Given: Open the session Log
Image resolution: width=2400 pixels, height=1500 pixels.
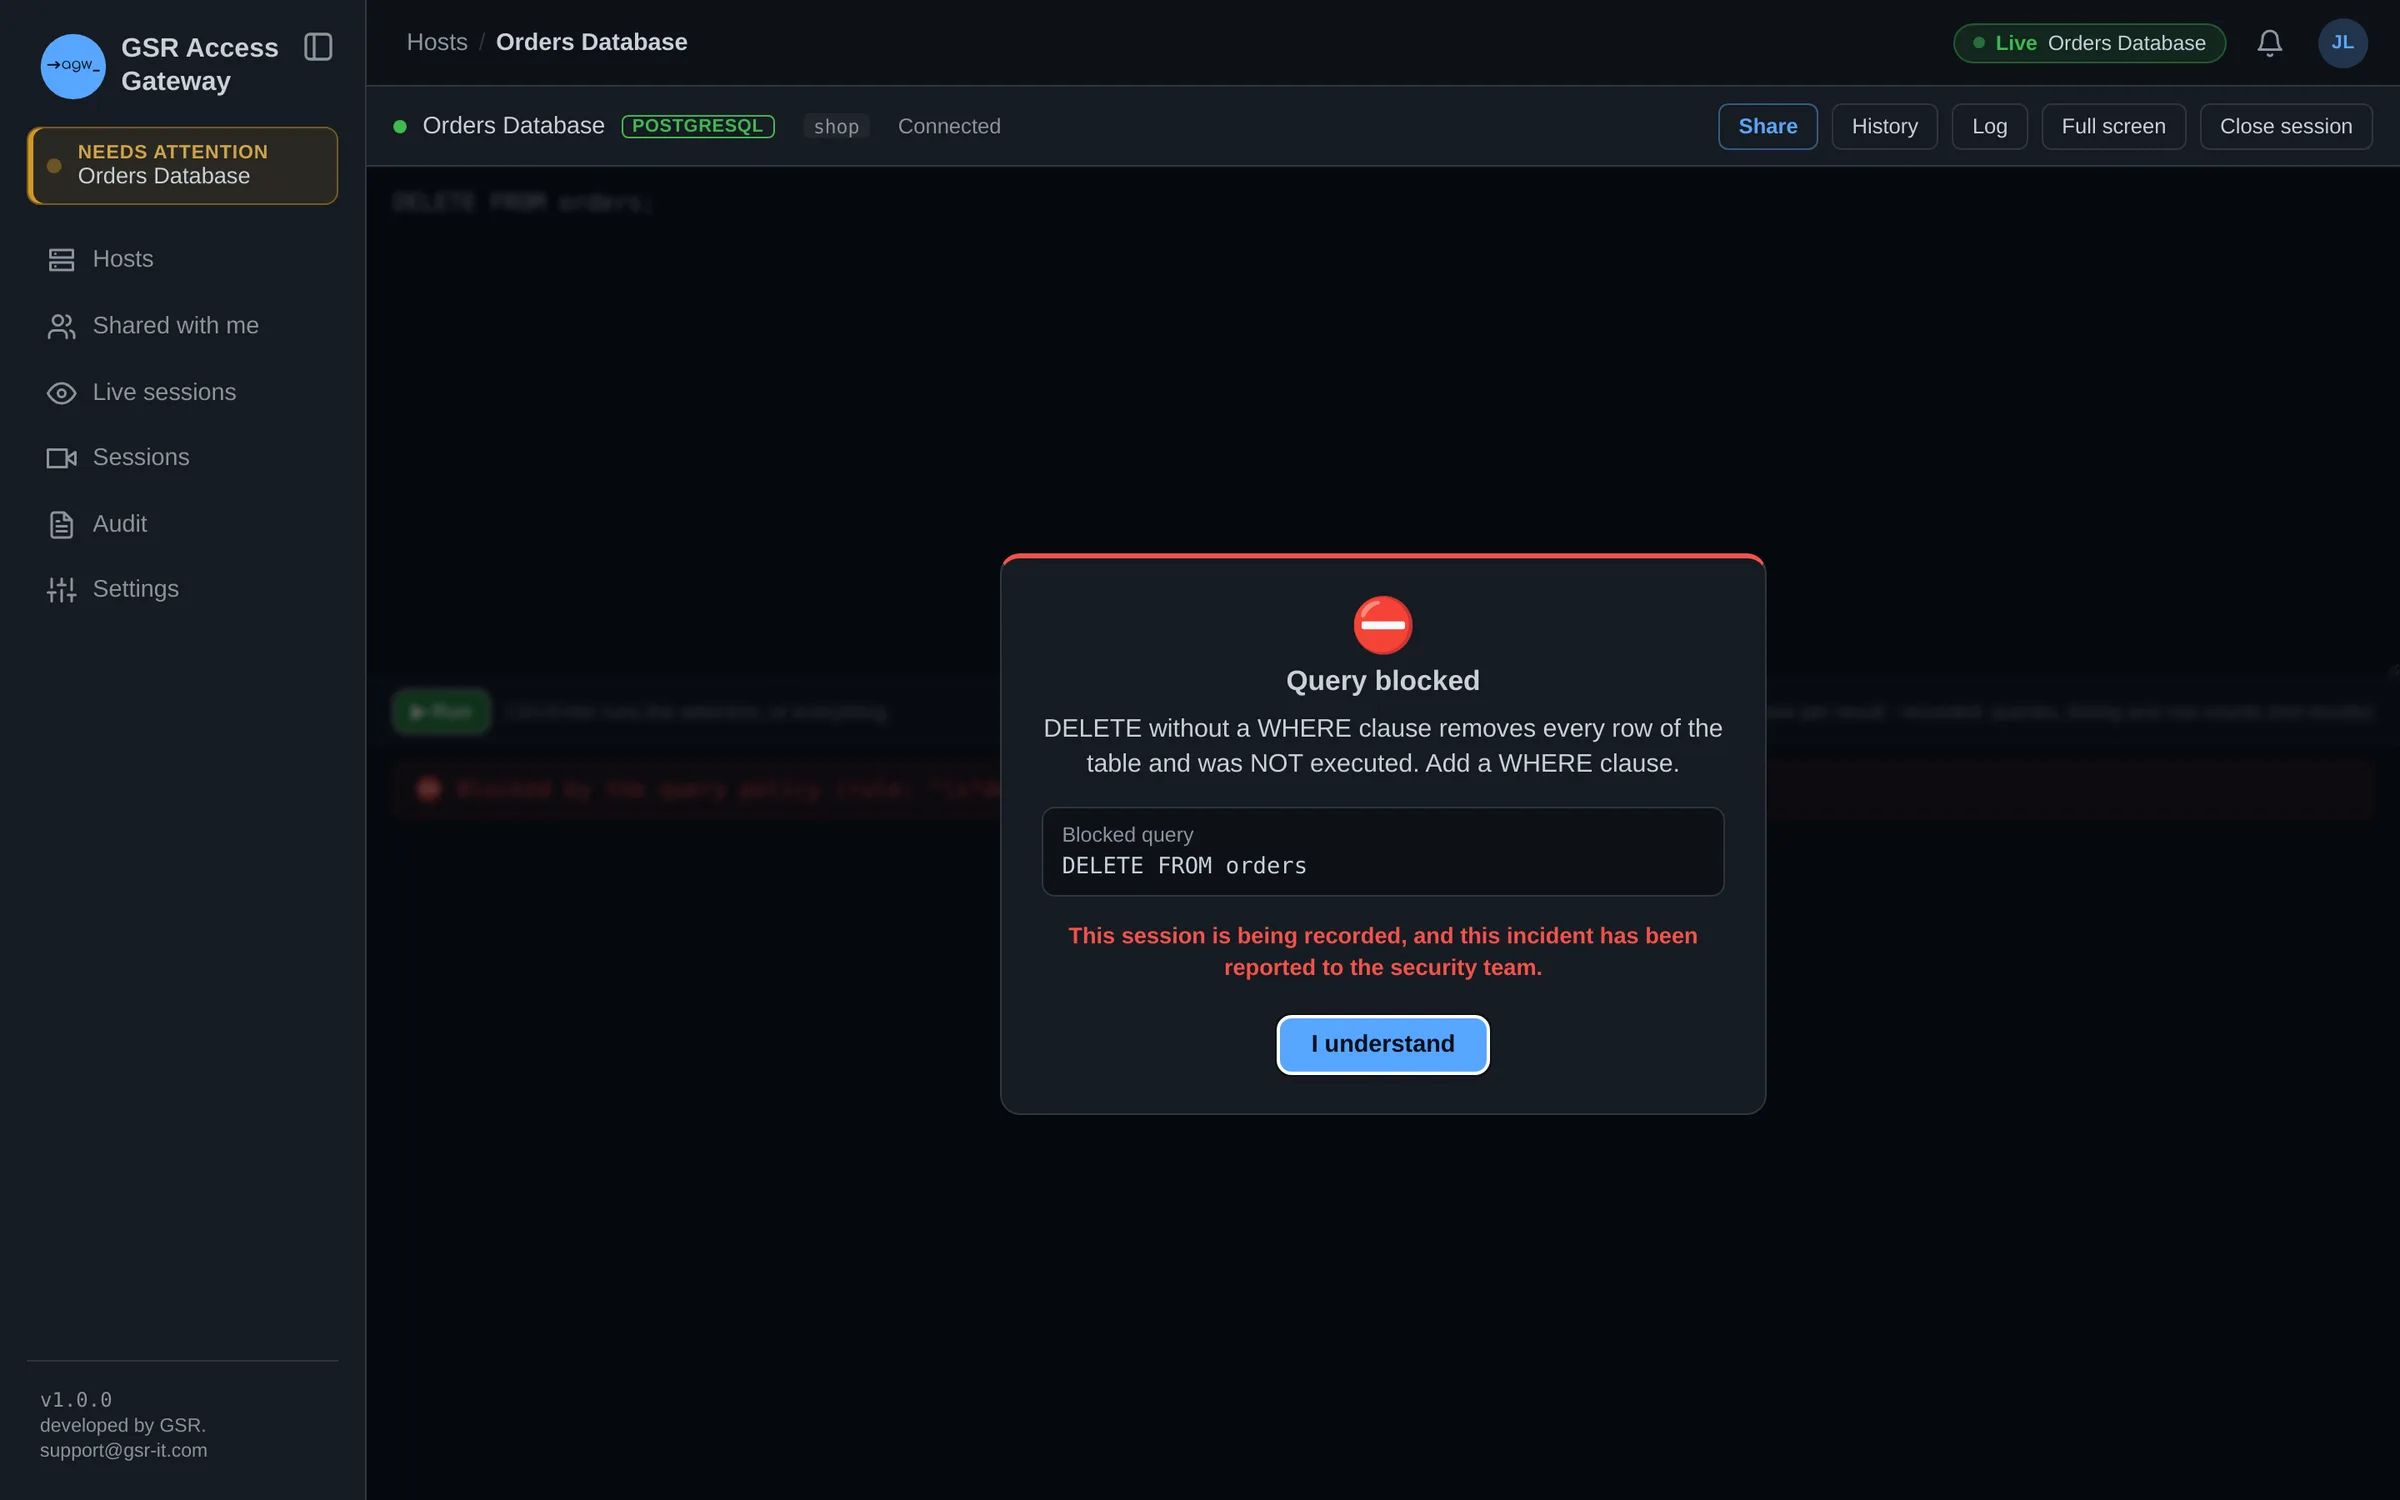Looking at the screenshot, I should (x=1989, y=127).
